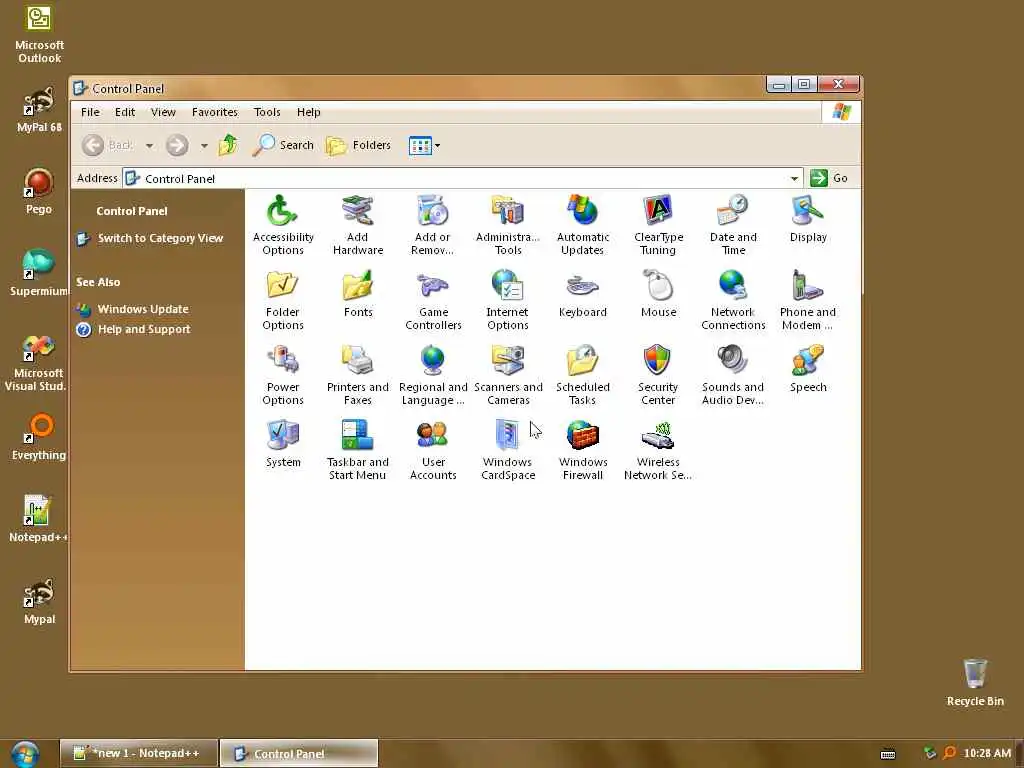Switch to Category View link
1024x768 pixels.
click(x=160, y=238)
